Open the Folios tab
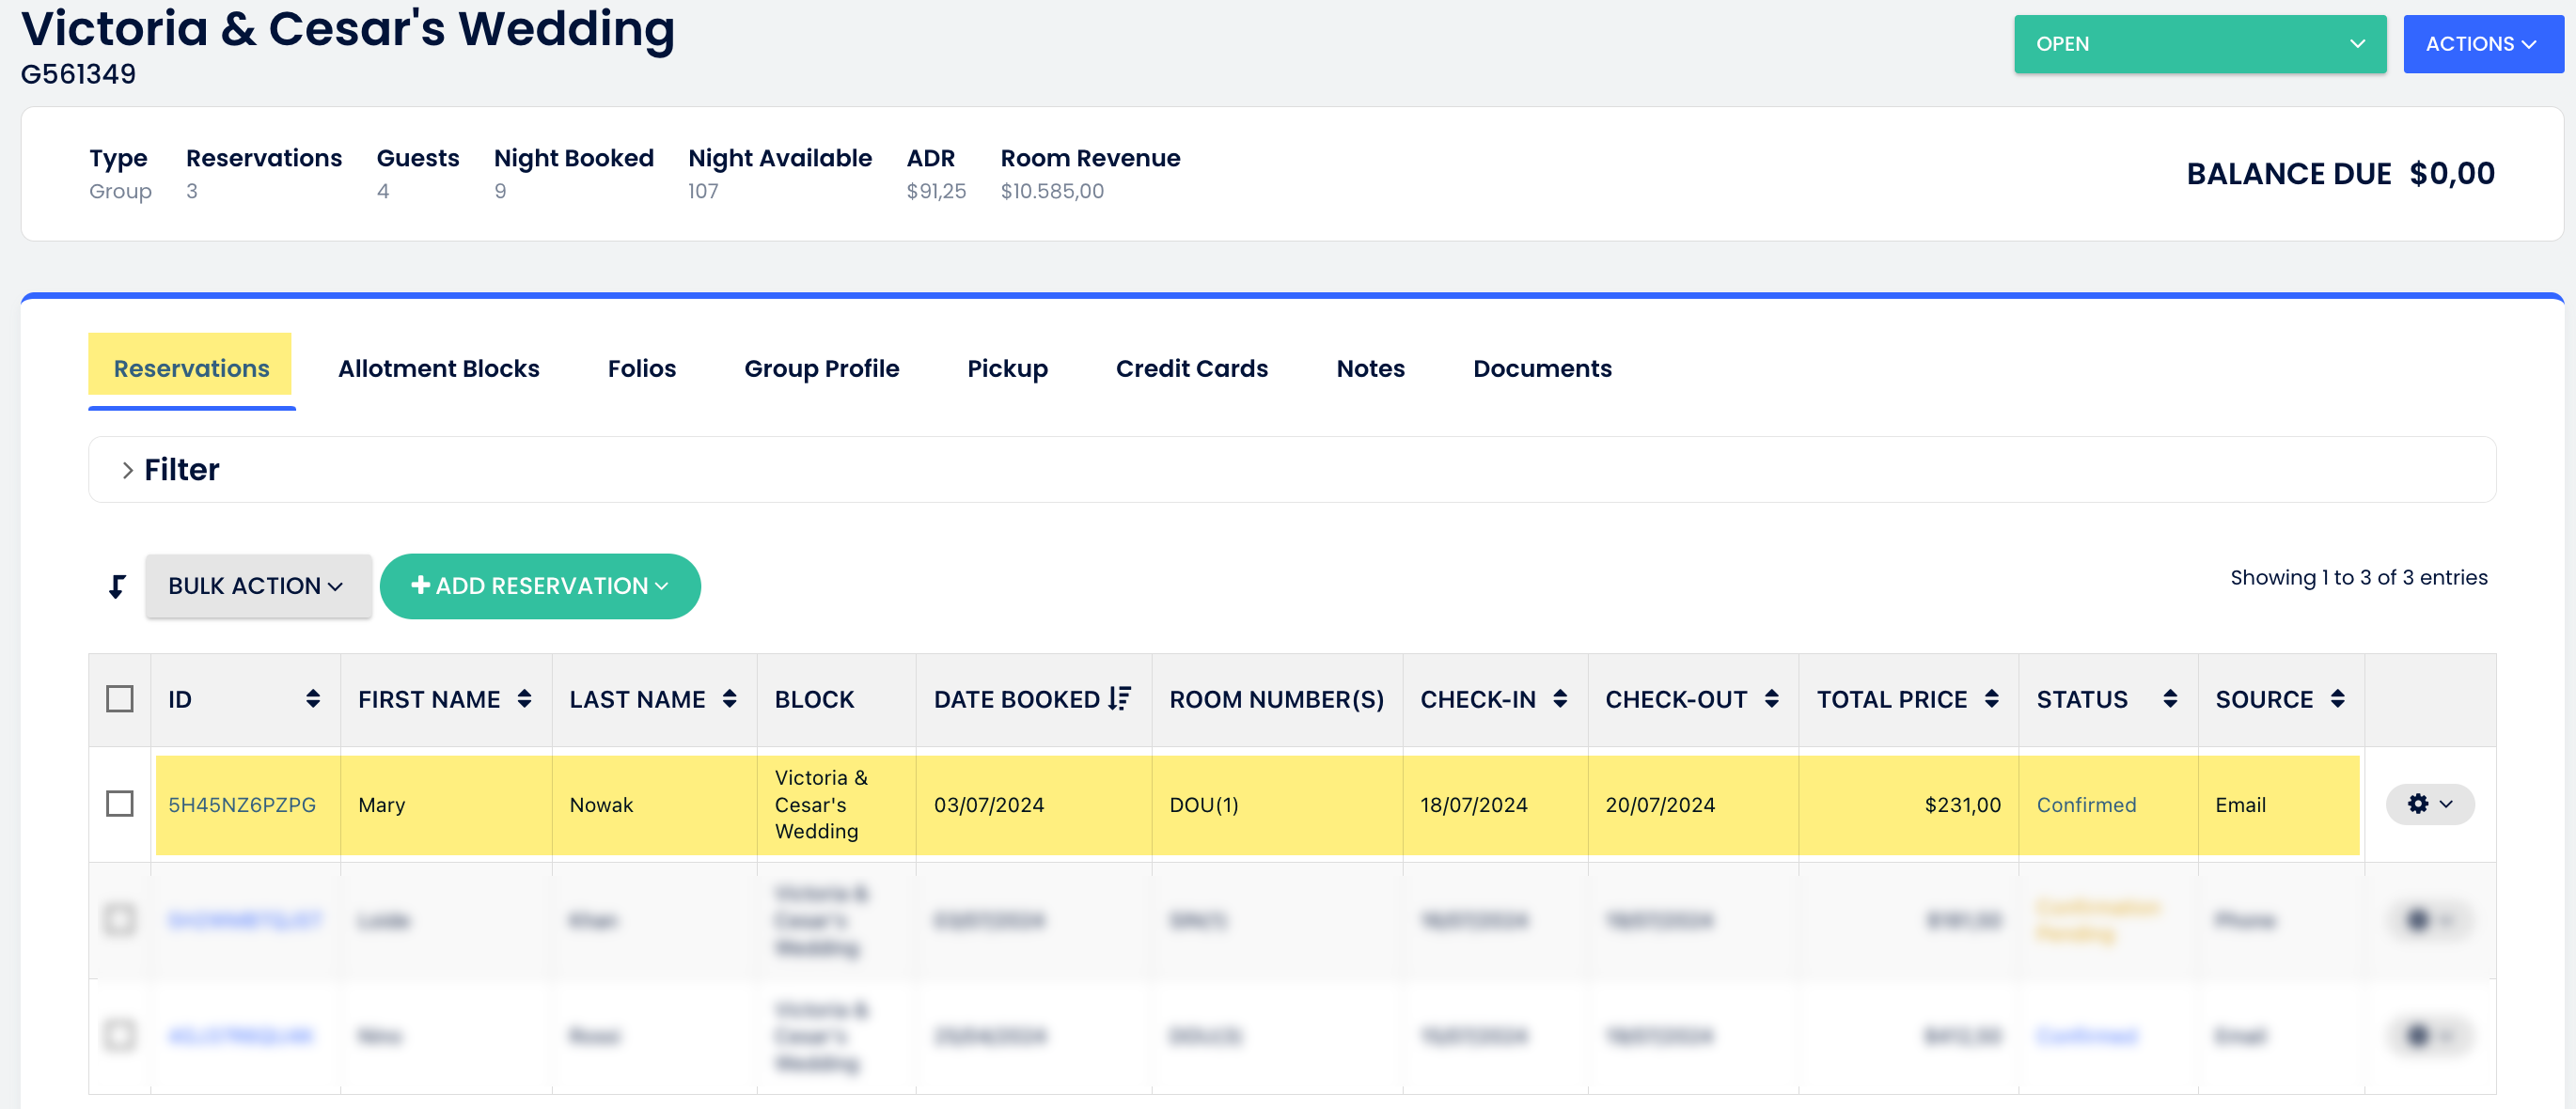 [641, 368]
